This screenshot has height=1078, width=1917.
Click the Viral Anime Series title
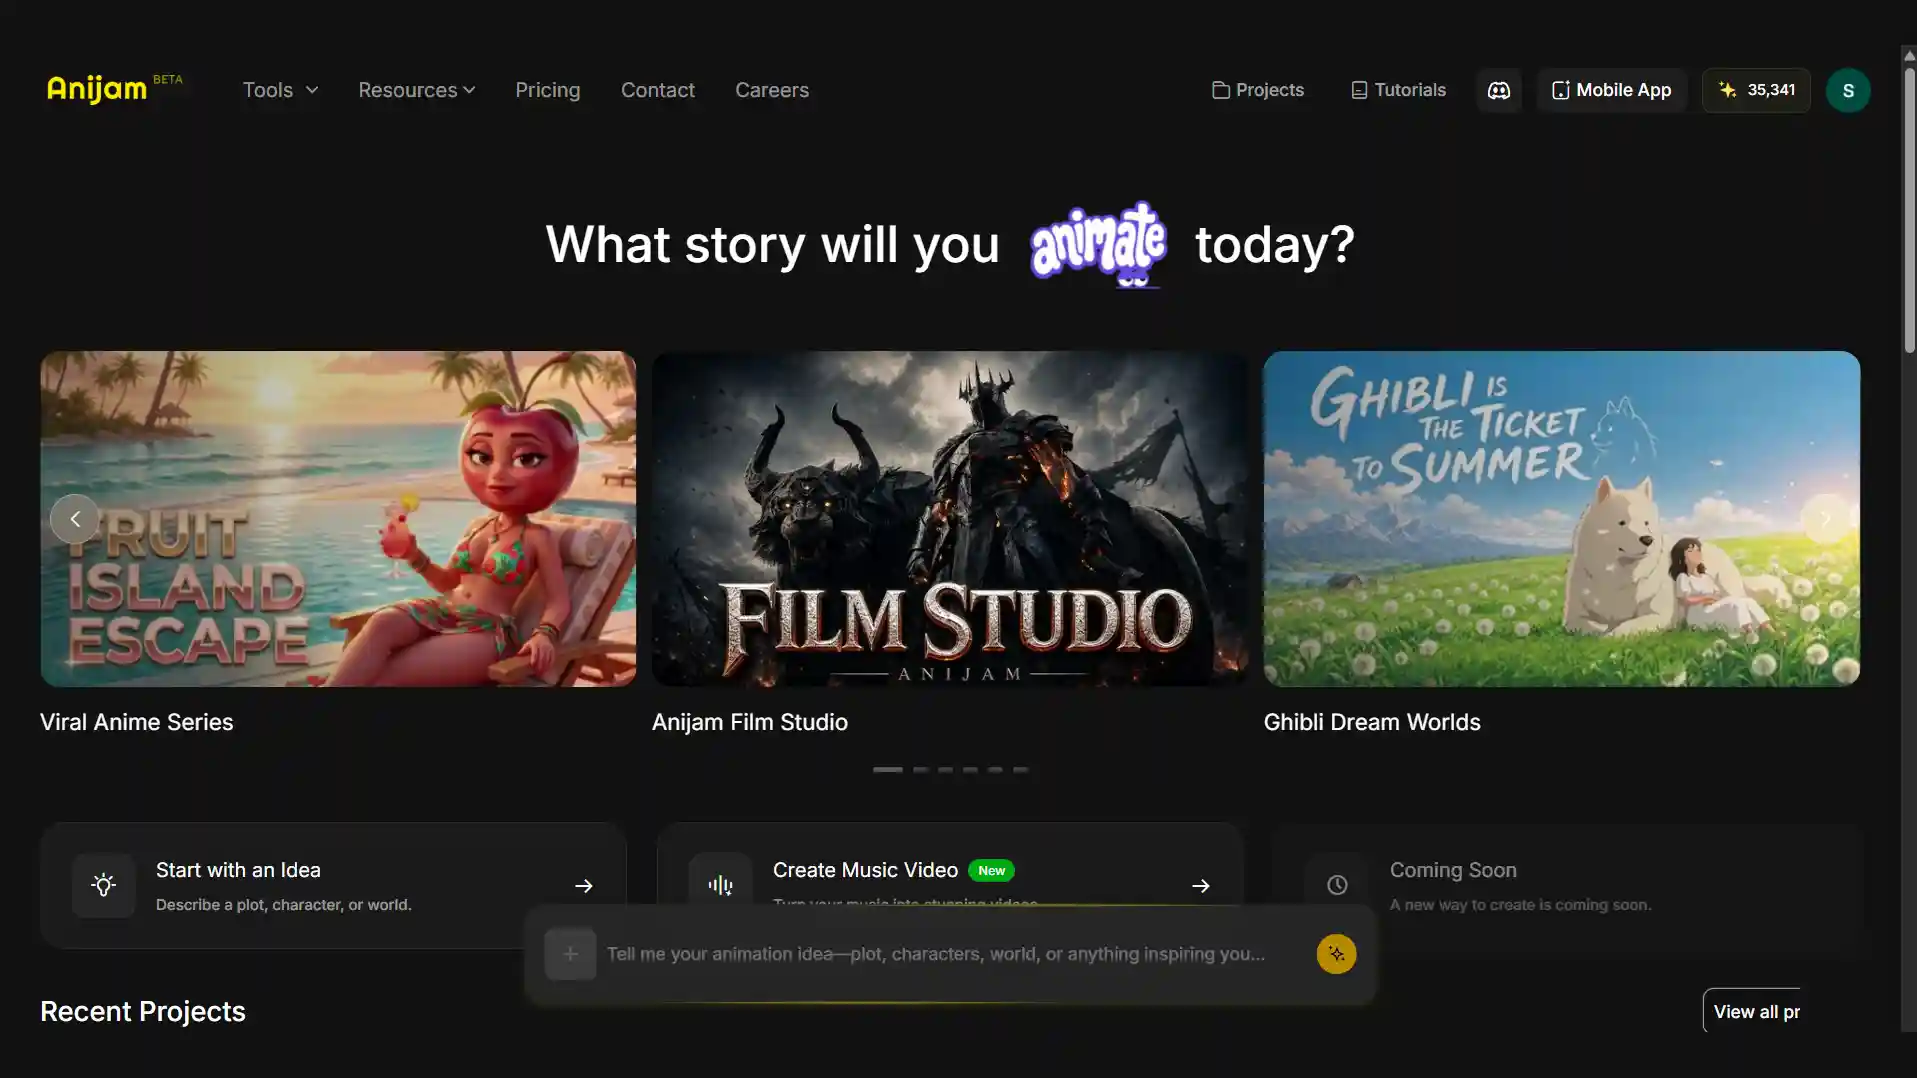pos(136,722)
